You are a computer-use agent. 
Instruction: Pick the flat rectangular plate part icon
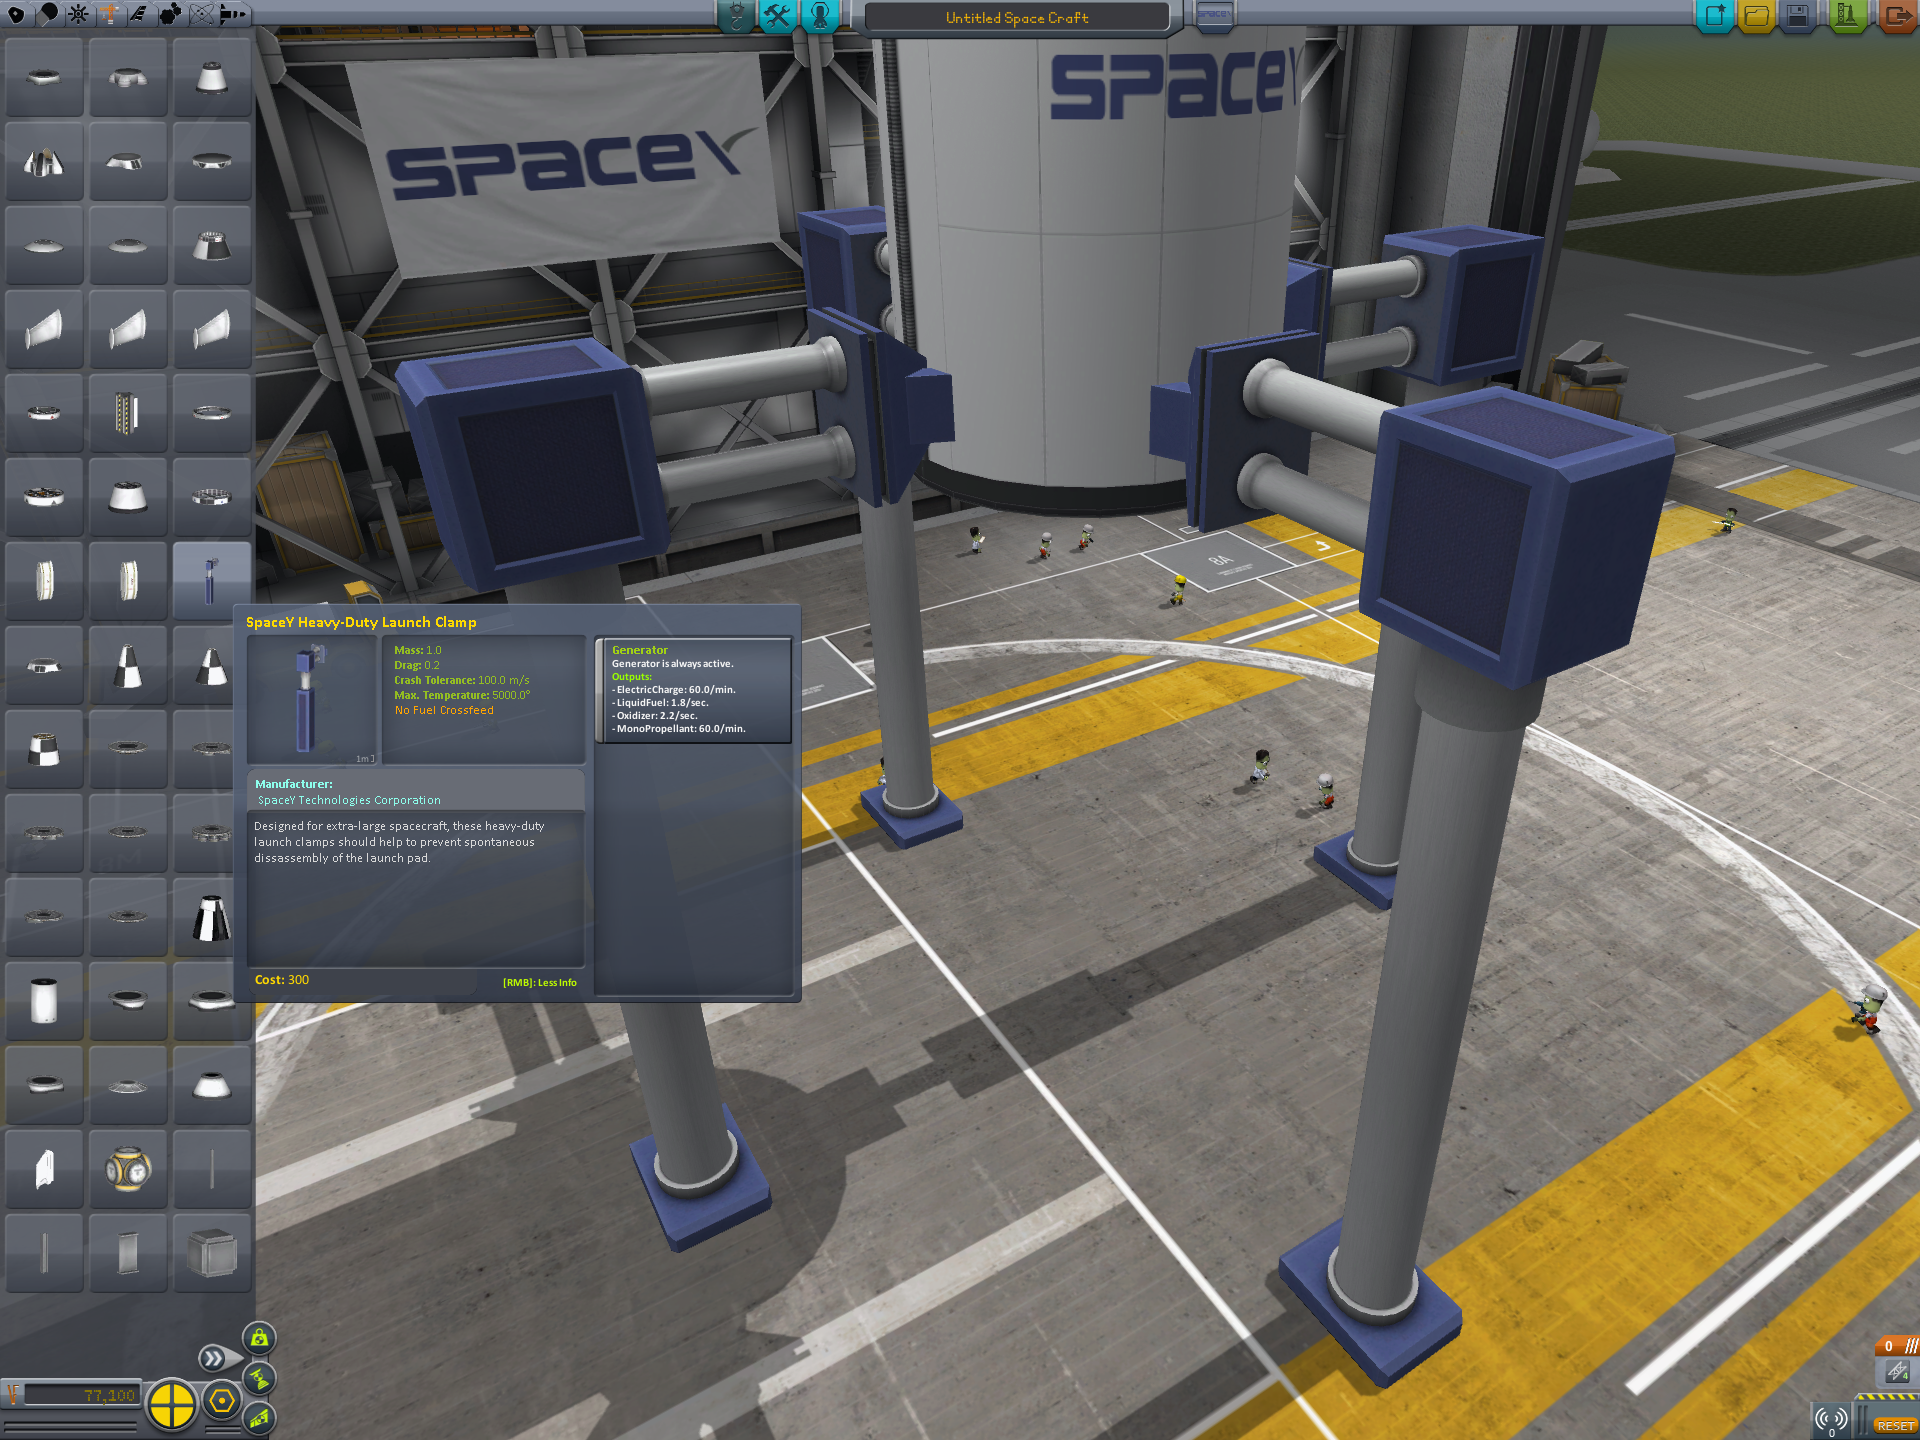[127, 1253]
